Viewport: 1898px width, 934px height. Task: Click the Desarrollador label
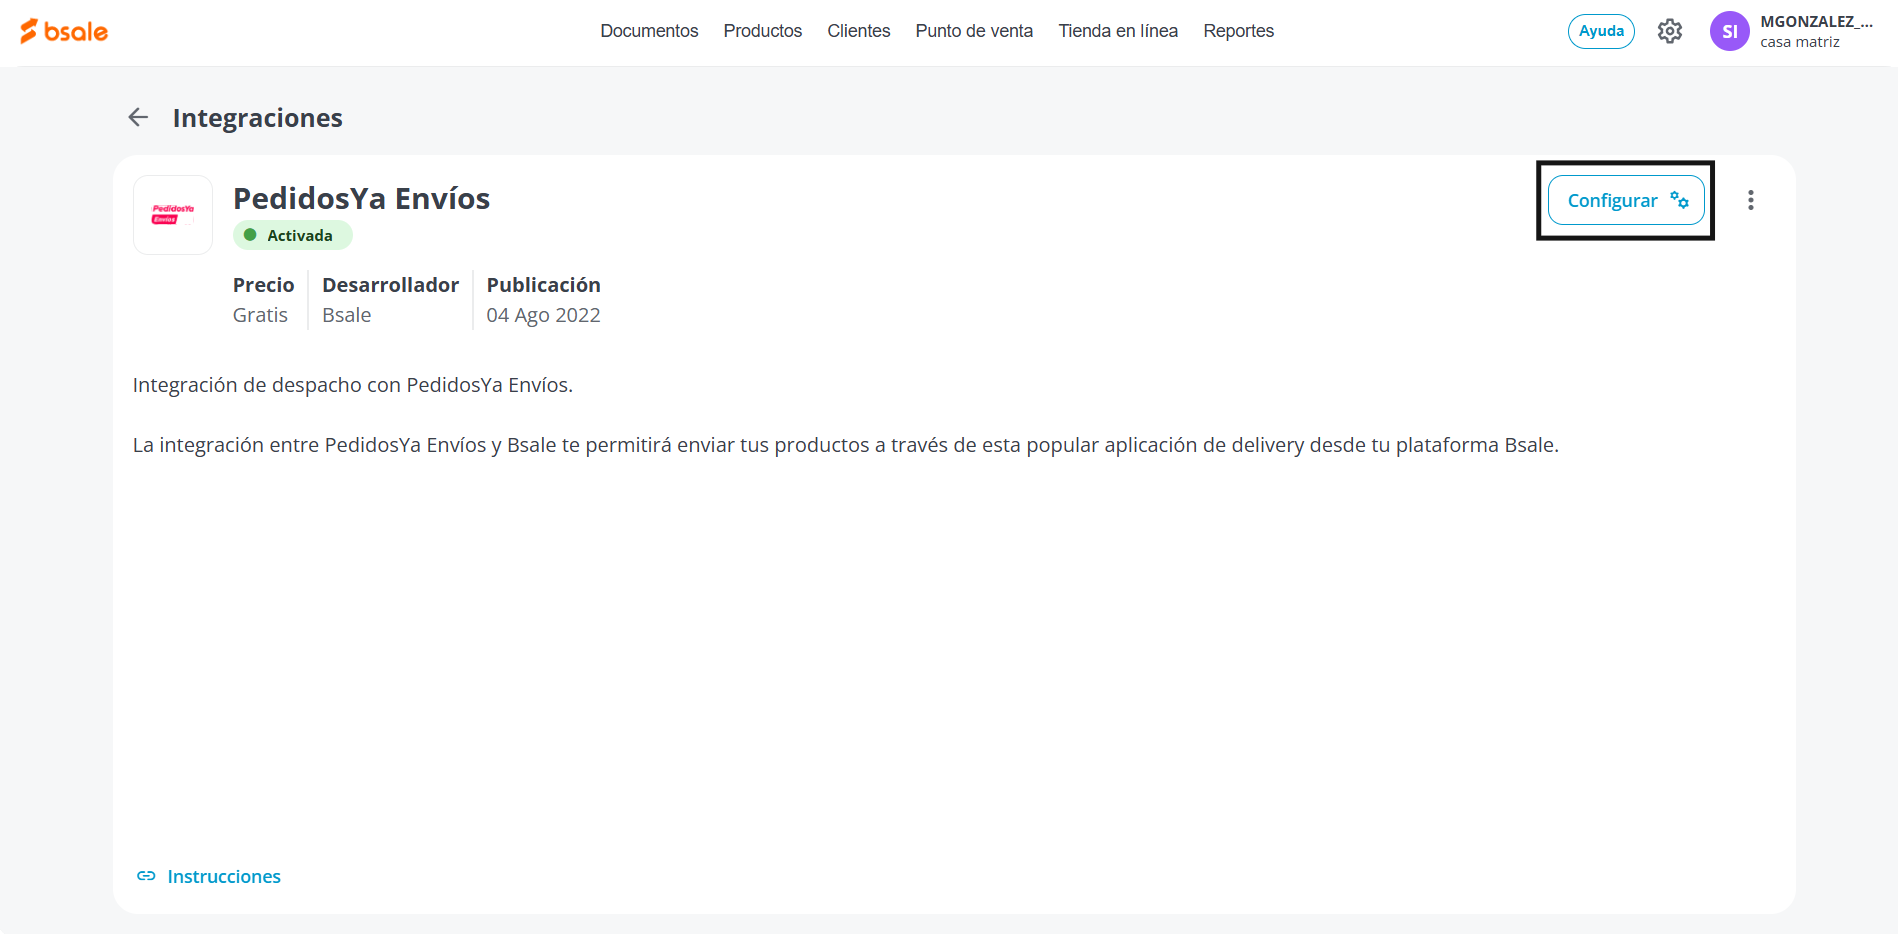tap(390, 285)
